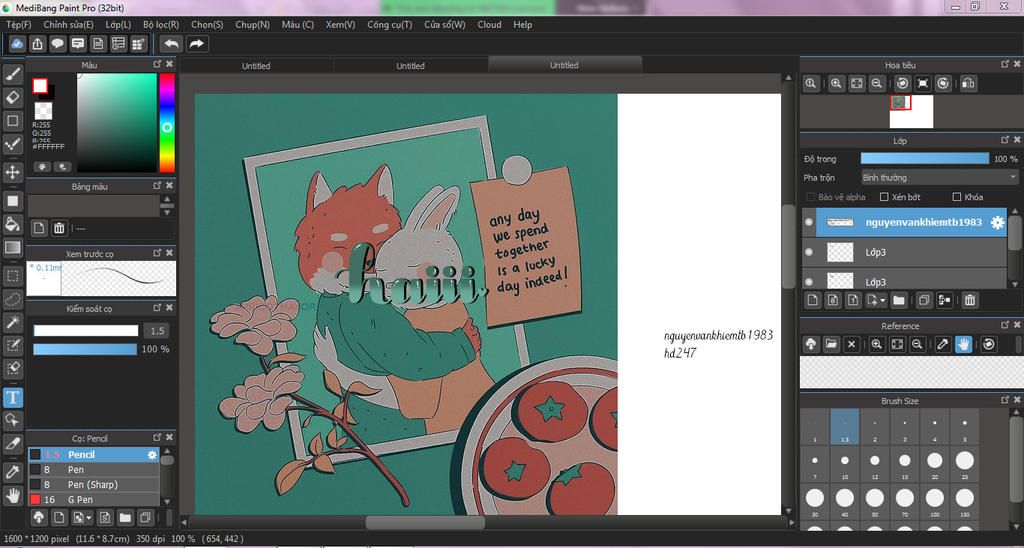The image size is (1024, 548).
Task: Adjust the Độ trong opacity slider
Action: (x=925, y=159)
